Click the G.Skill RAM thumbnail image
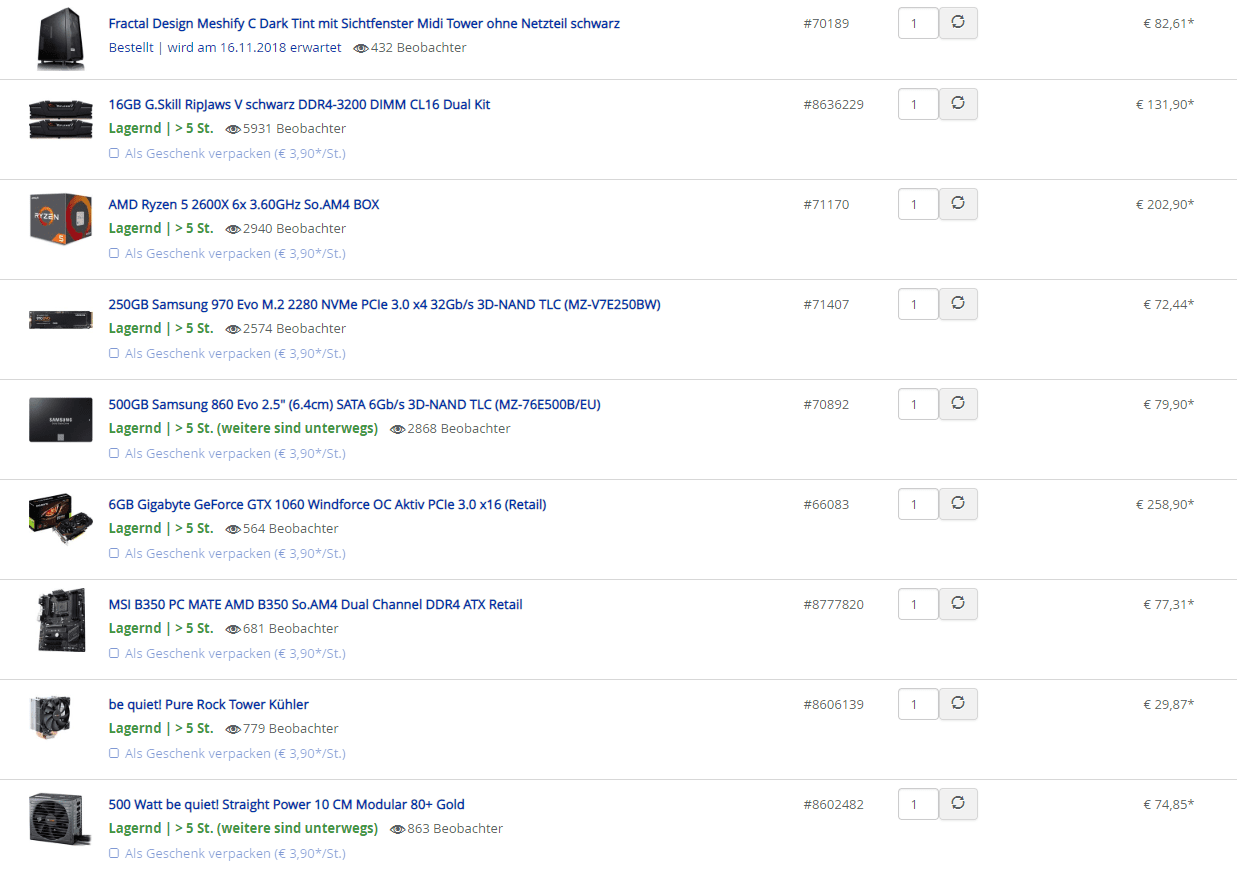Image resolution: width=1237 pixels, height=874 pixels. [x=61, y=119]
